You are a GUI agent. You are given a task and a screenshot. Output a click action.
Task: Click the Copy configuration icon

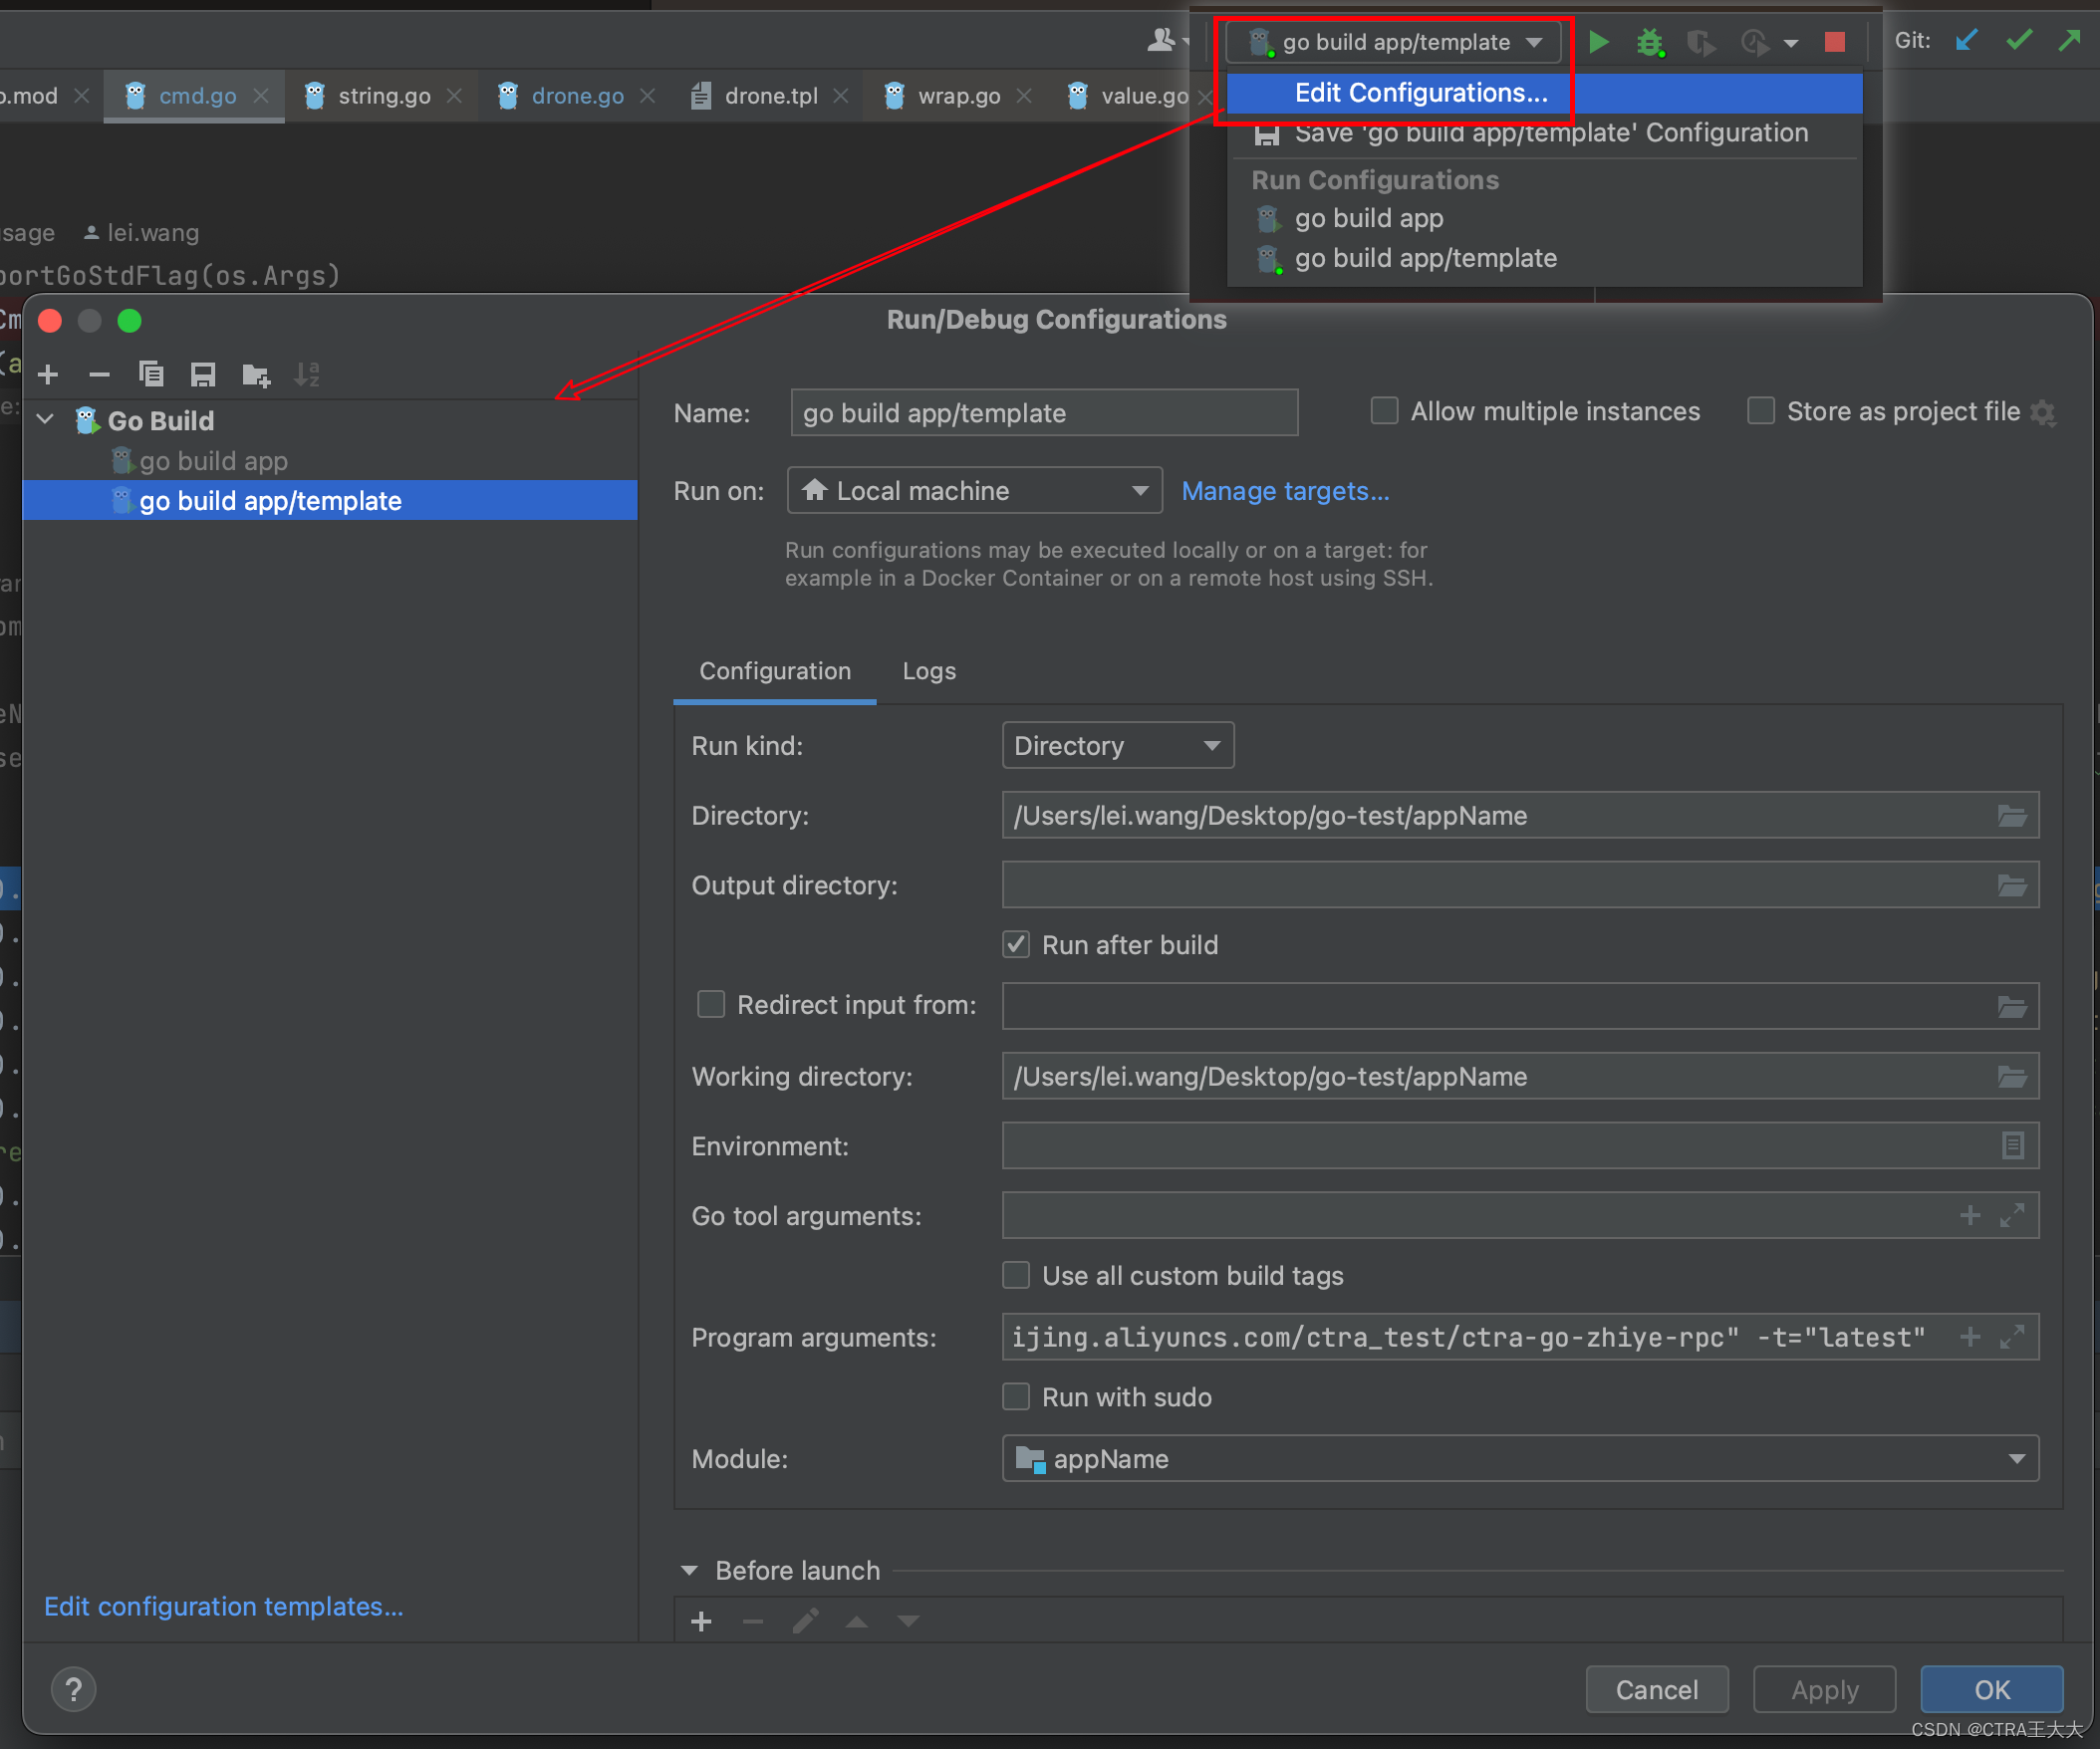pos(151,375)
